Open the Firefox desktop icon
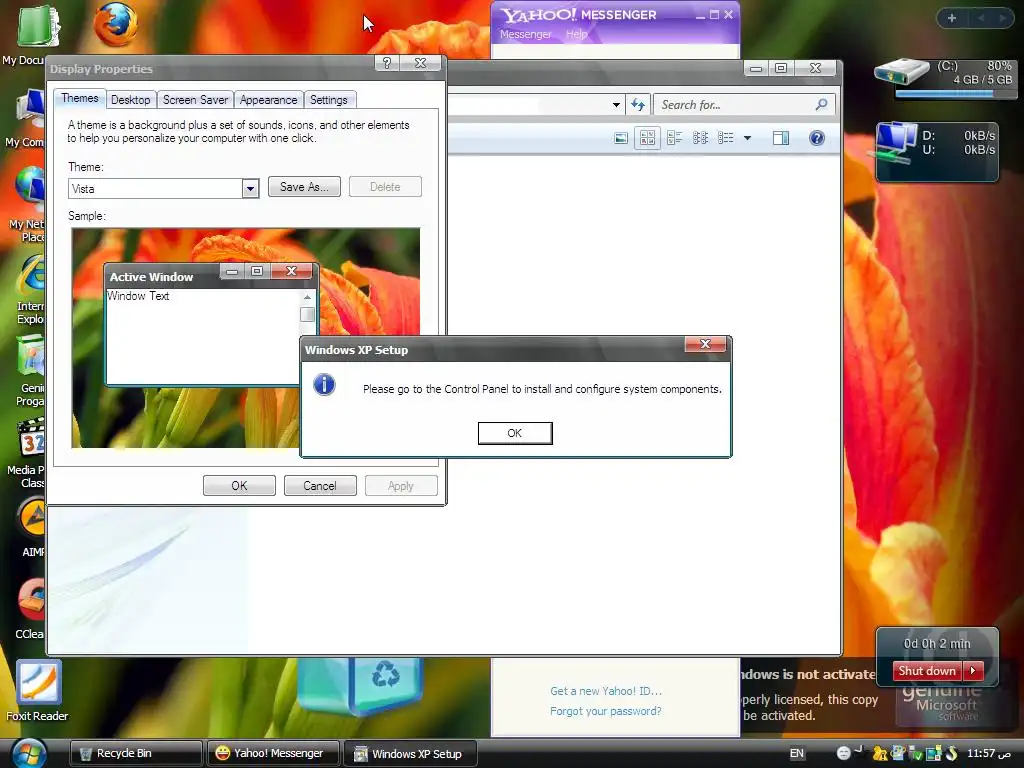Image resolution: width=1024 pixels, height=768 pixels. (116, 24)
